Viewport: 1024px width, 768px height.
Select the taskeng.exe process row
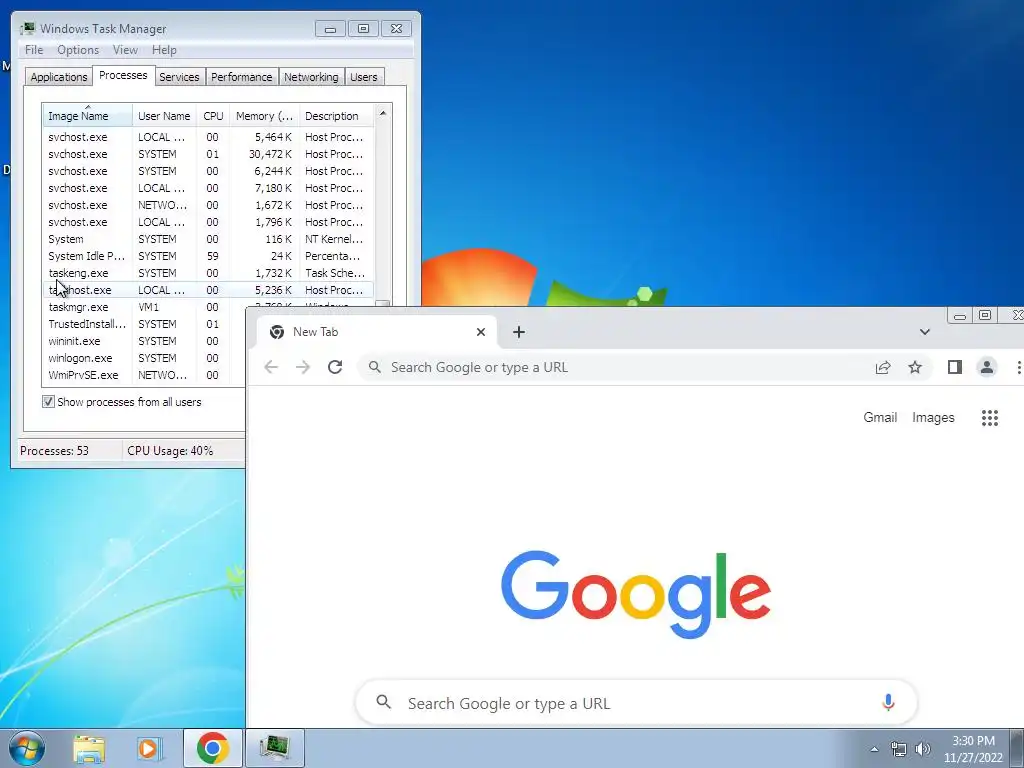coord(208,273)
